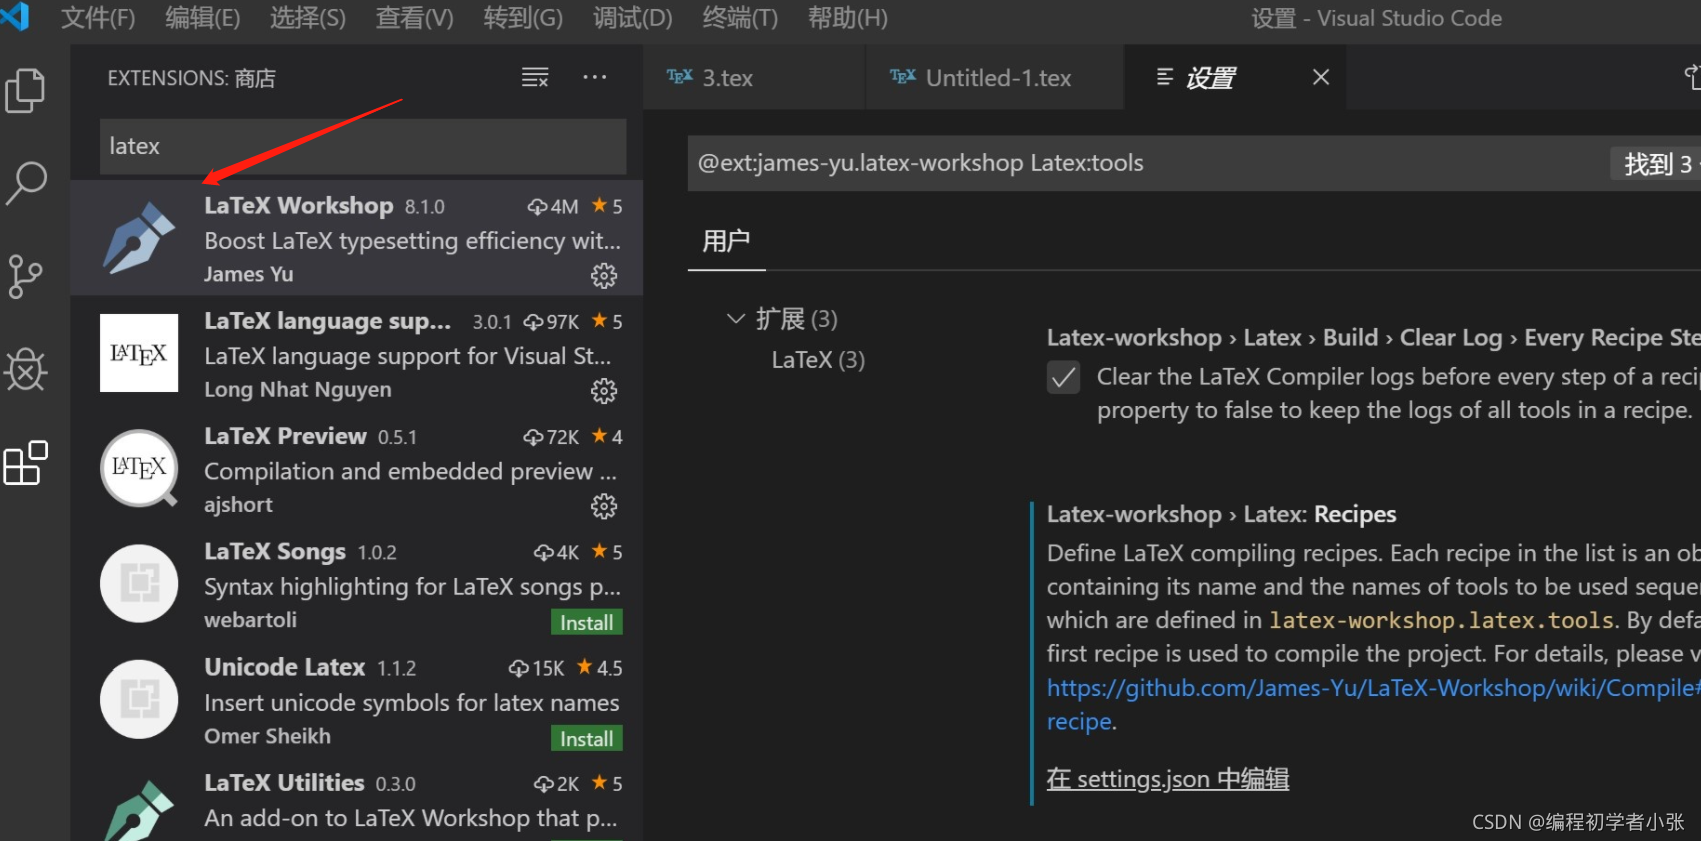Click the extensions search box containing latex
The image size is (1701, 841).
(363, 146)
